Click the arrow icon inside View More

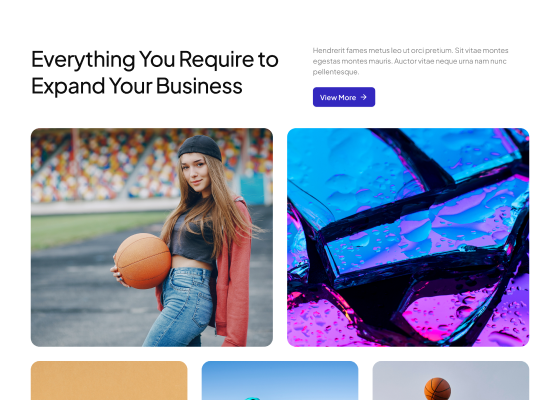point(364,97)
